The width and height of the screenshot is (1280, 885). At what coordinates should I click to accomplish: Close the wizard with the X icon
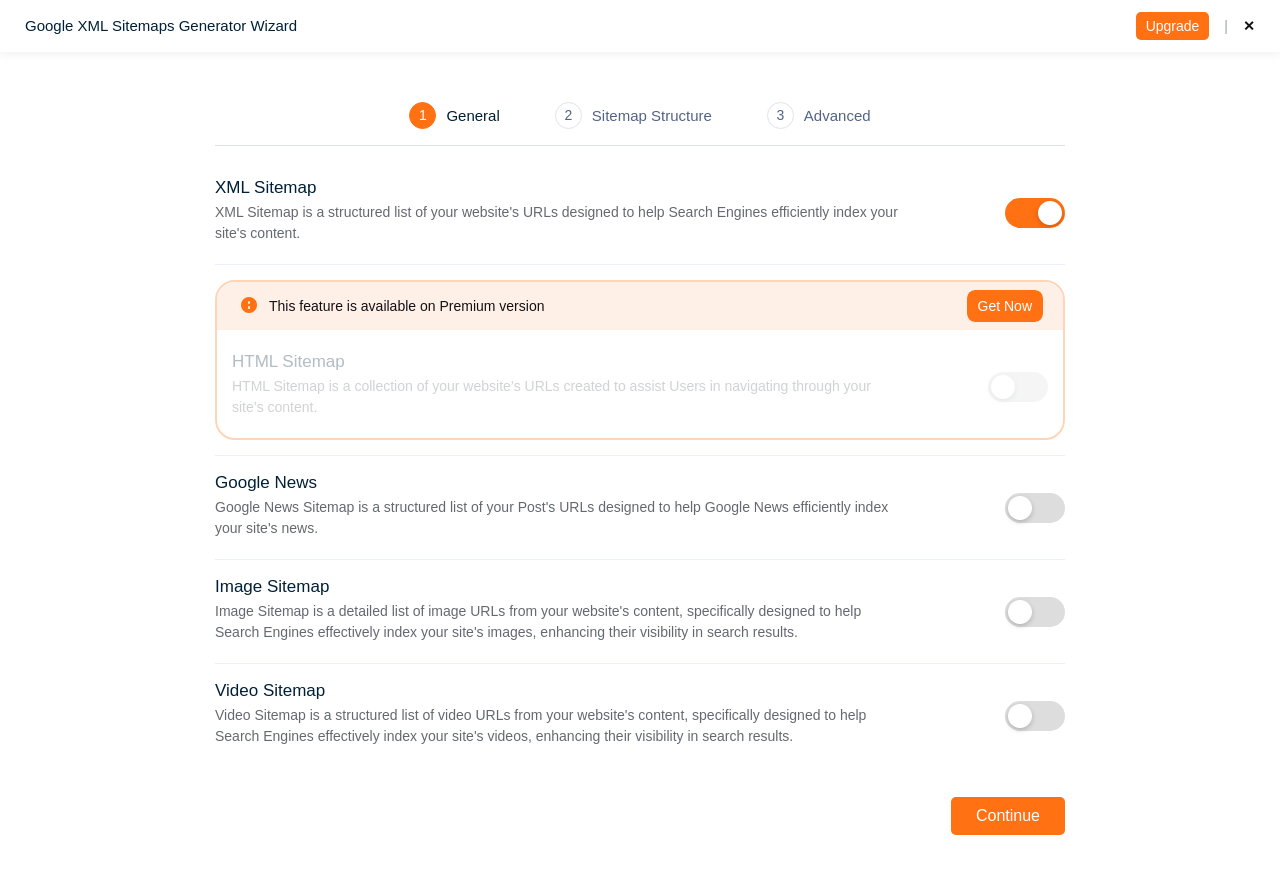pyautogui.click(x=1249, y=26)
